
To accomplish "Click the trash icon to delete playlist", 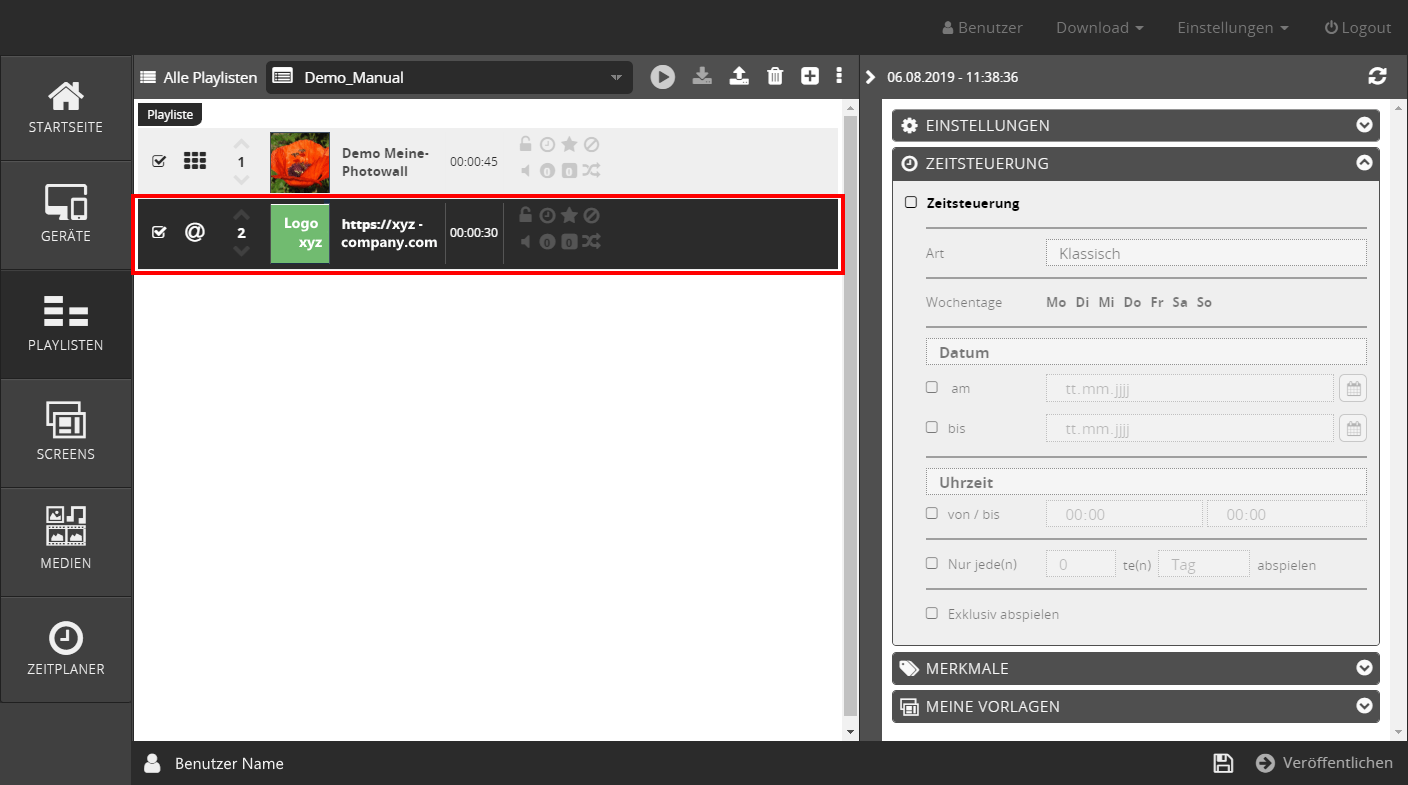I will 775,77.
